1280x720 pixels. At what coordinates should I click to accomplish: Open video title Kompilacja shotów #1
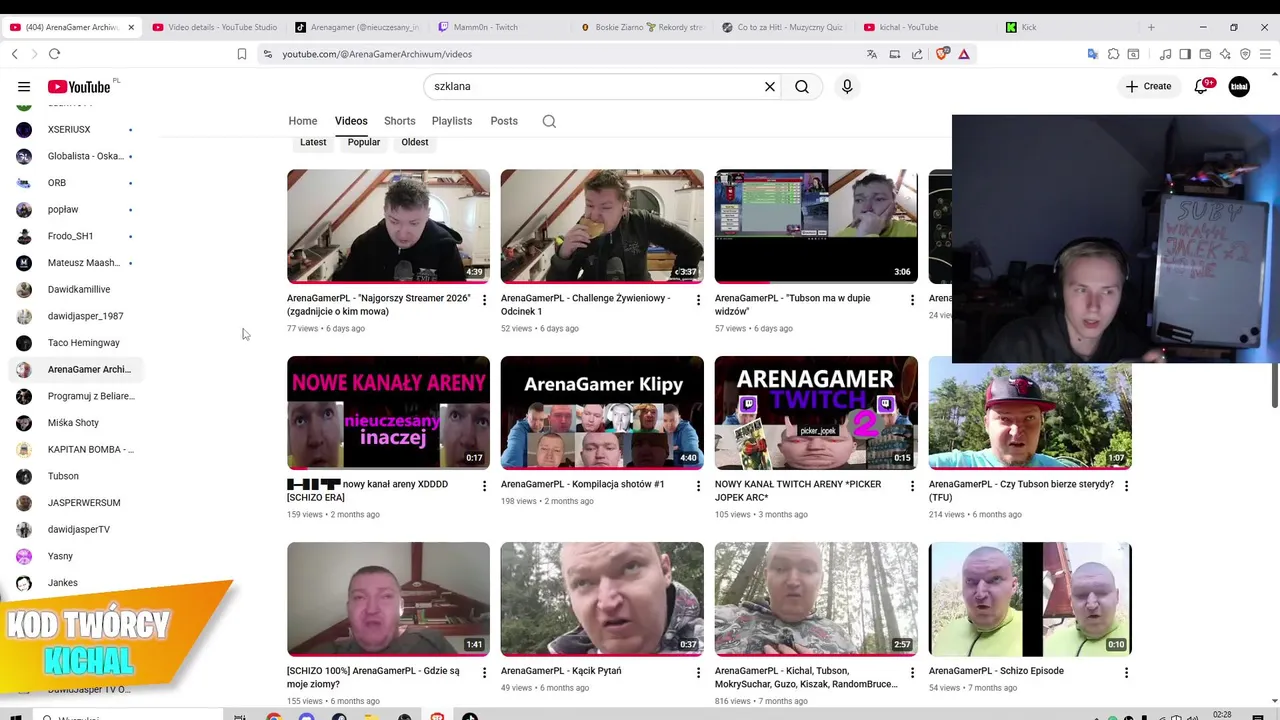(x=582, y=484)
